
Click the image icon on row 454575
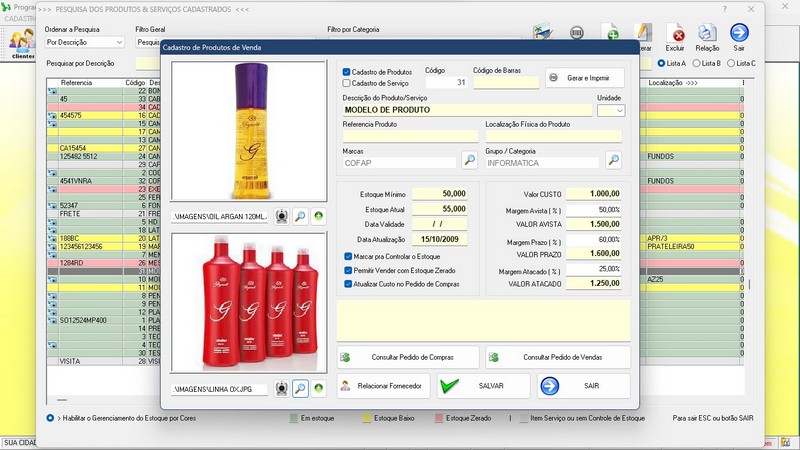click(x=53, y=116)
